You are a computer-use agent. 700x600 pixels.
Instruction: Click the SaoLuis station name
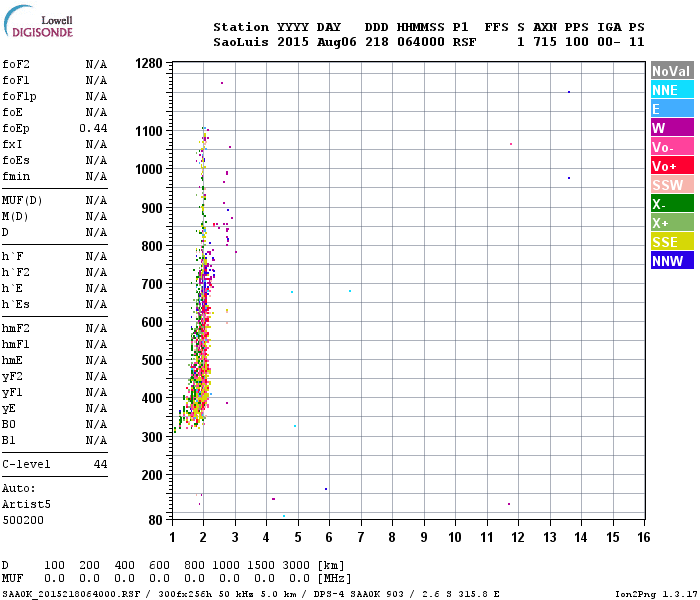[241, 42]
